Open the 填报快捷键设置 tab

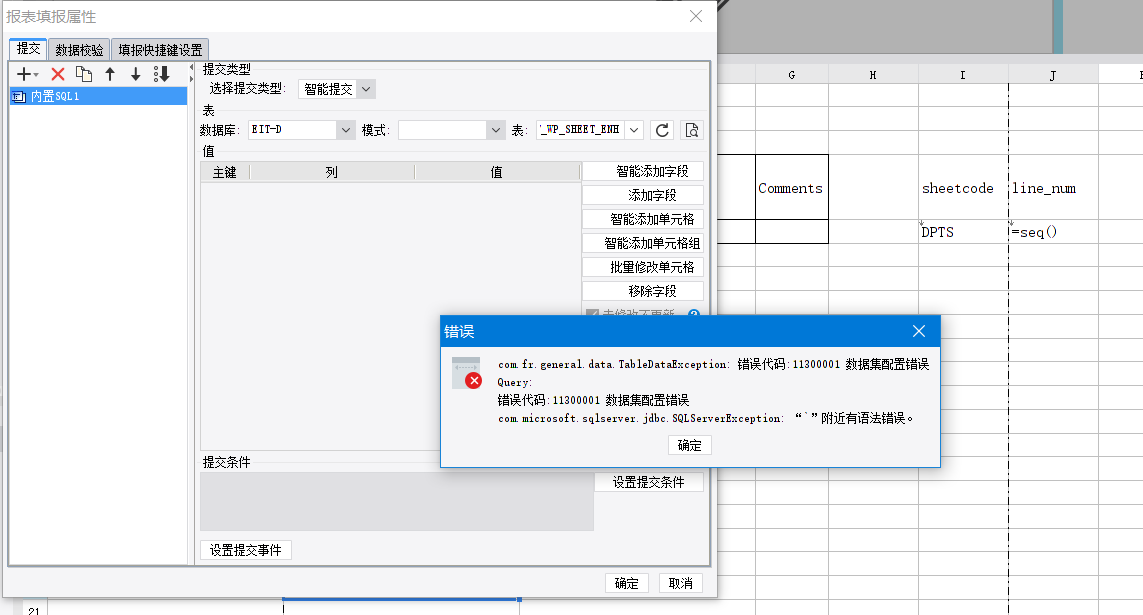pyautogui.click(x=160, y=50)
